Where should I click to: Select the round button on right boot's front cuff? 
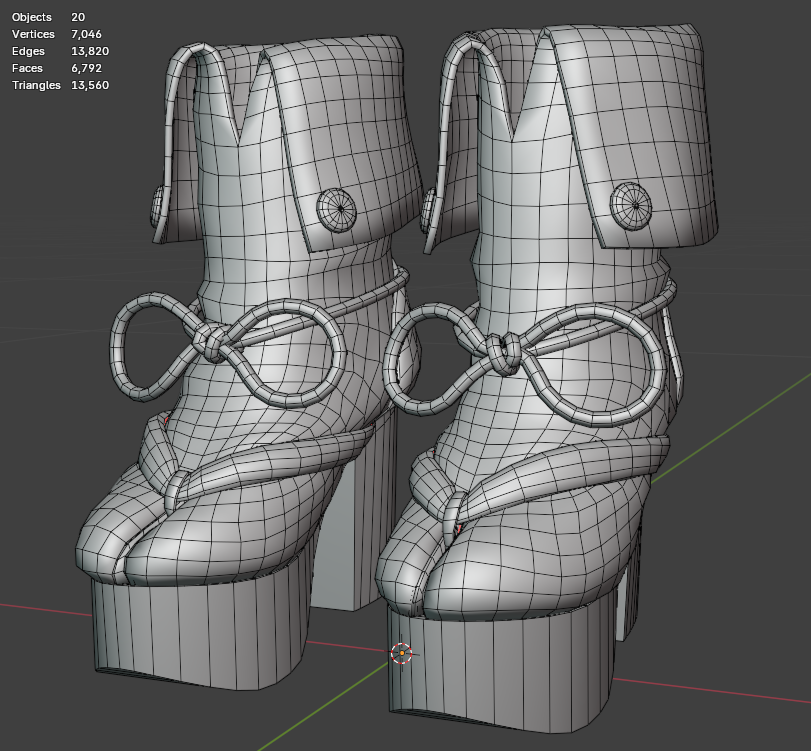click(x=631, y=205)
